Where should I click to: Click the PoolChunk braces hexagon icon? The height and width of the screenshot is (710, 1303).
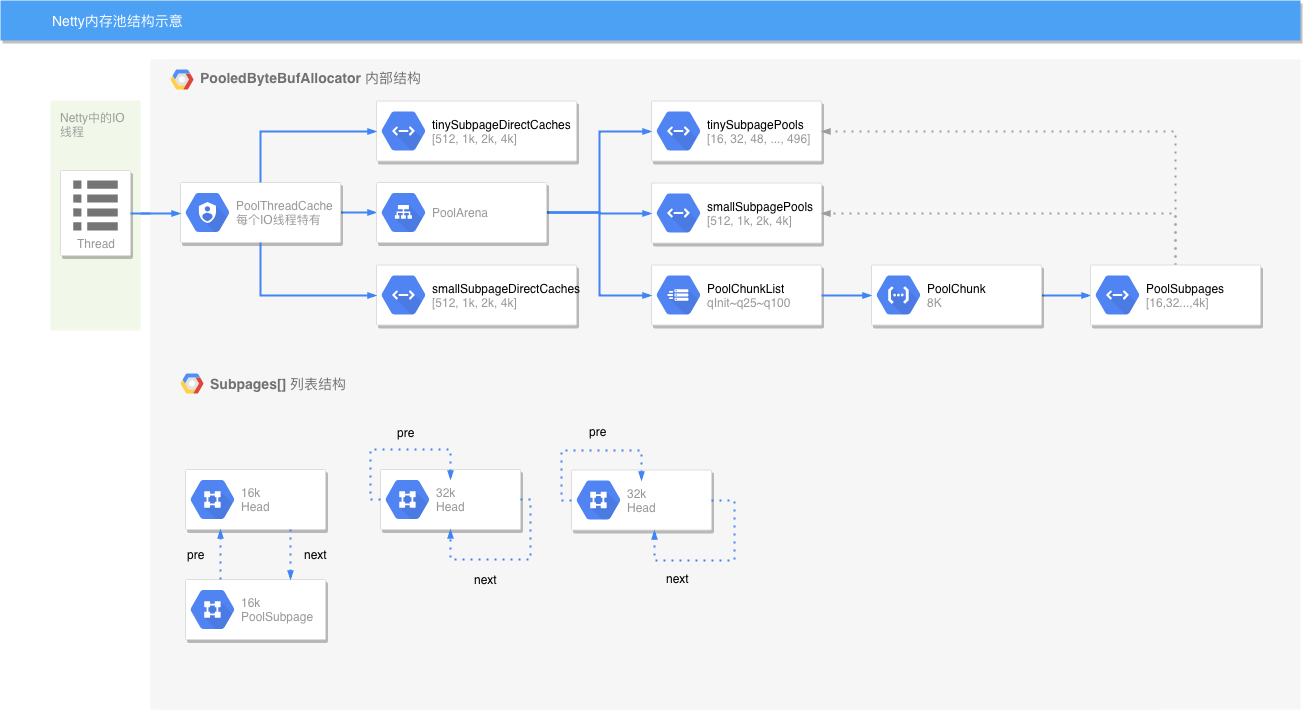(898, 295)
